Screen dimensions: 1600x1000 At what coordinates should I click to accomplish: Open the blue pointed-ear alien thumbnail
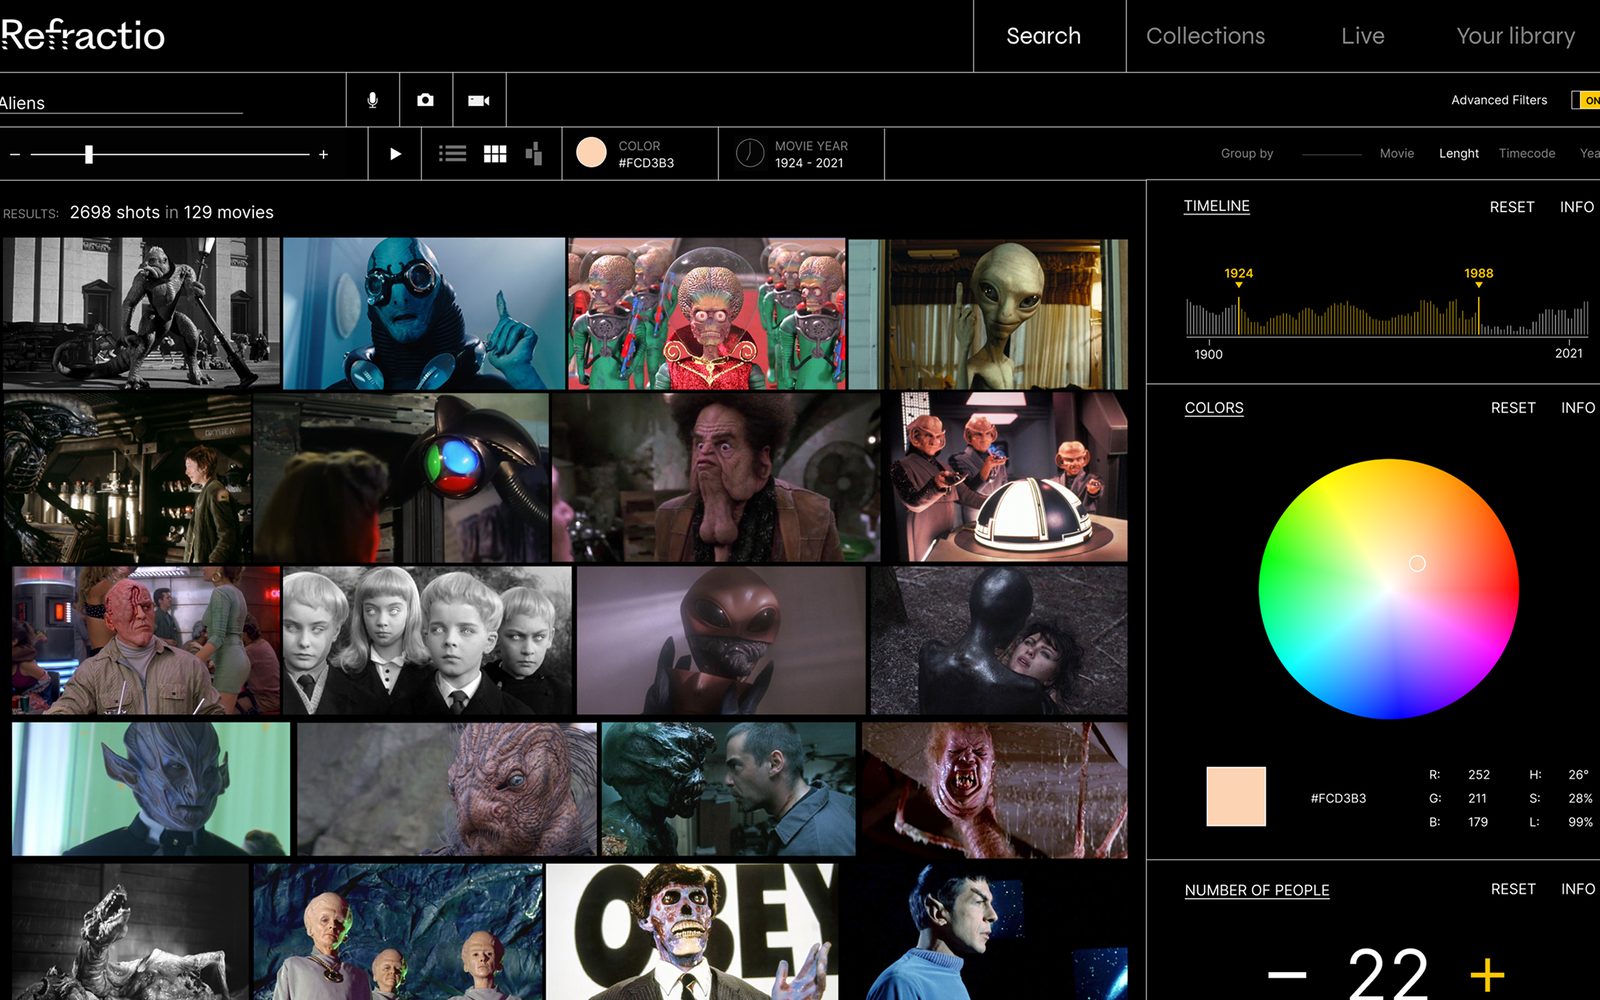[x=151, y=789]
